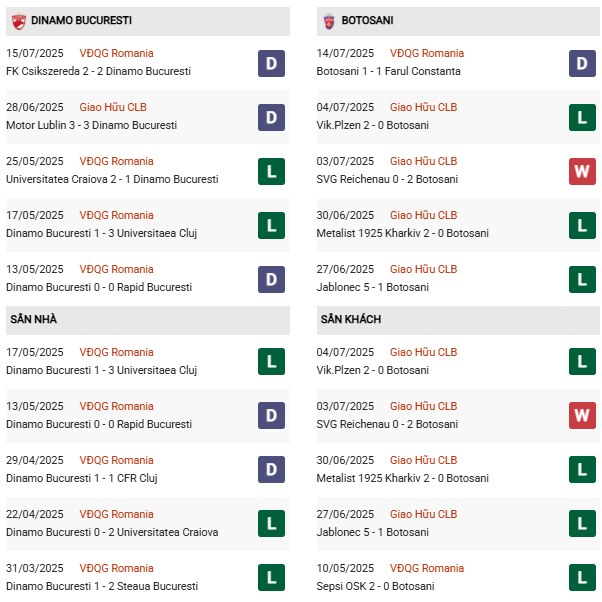Click L badge for Sepsi OSK match
This screenshot has width=602, height=602.
click(582, 577)
